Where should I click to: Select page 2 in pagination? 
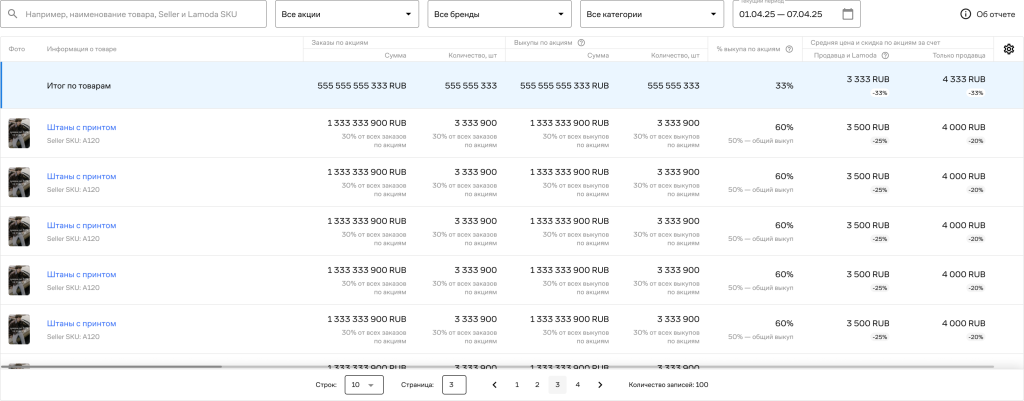click(x=537, y=384)
